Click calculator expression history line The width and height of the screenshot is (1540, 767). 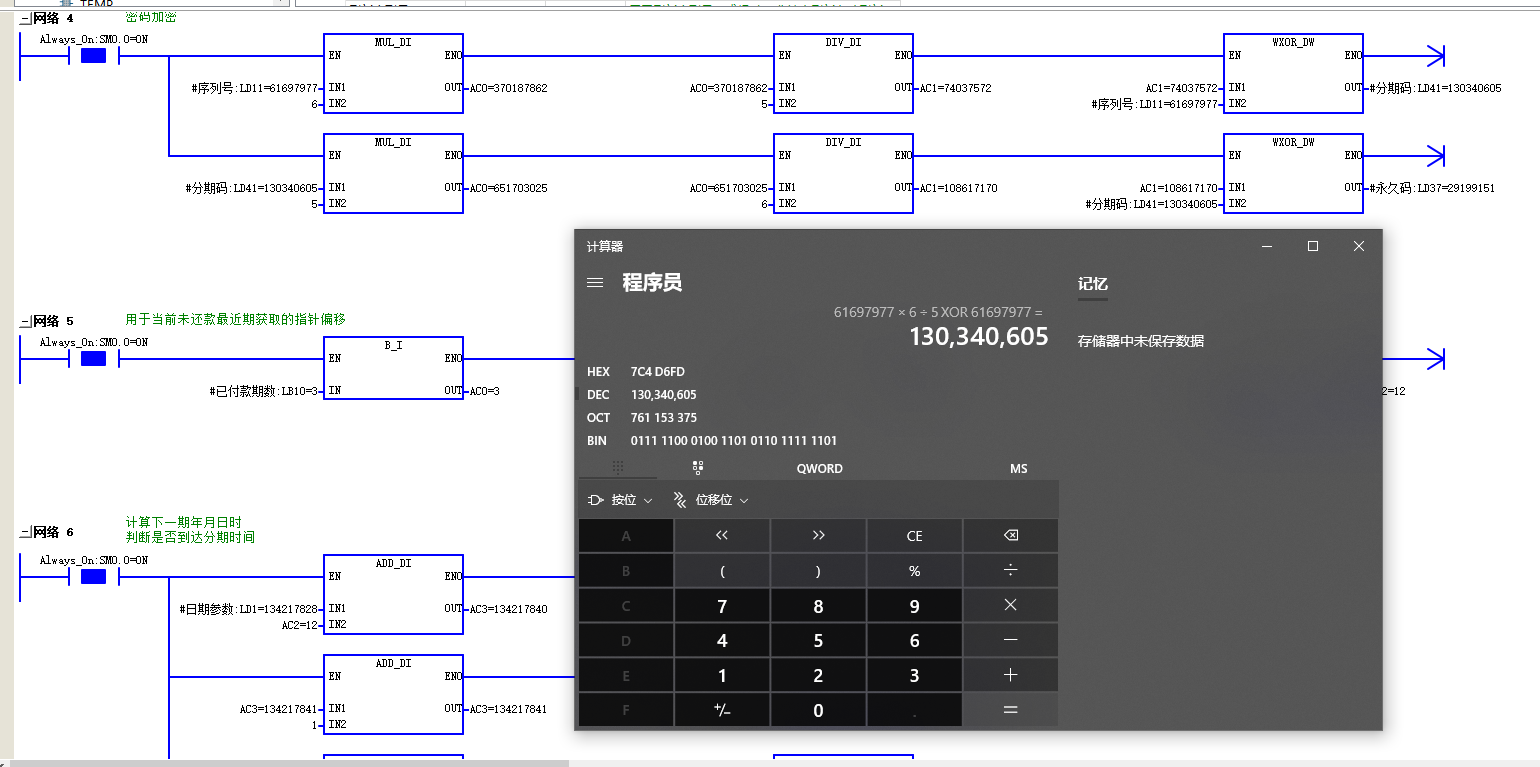click(938, 313)
